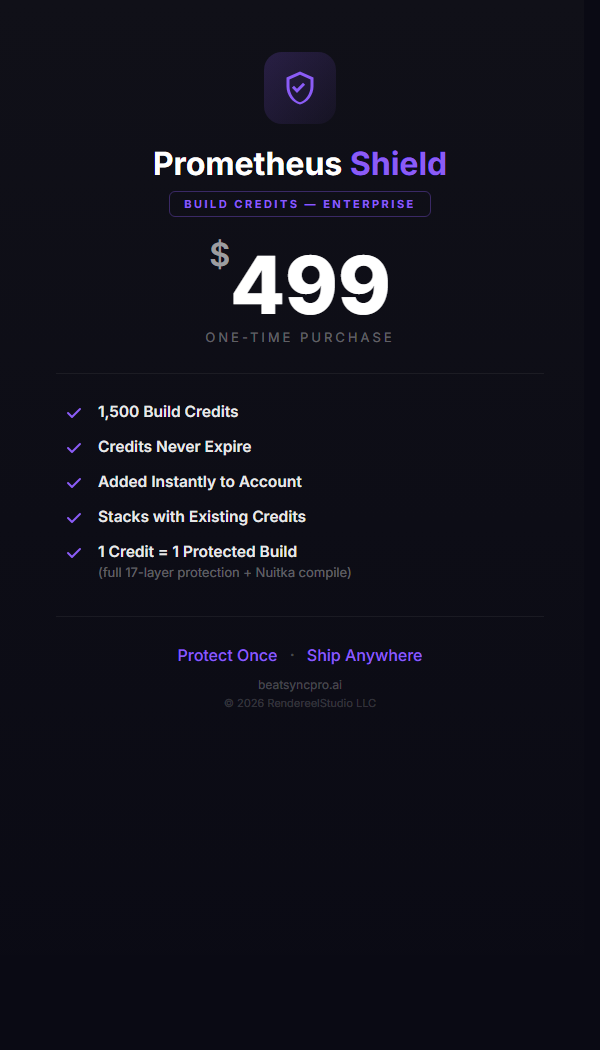Click the Protect Once tagline
The width and height of the screenshot is (600, 1050).
coord(227,656)
